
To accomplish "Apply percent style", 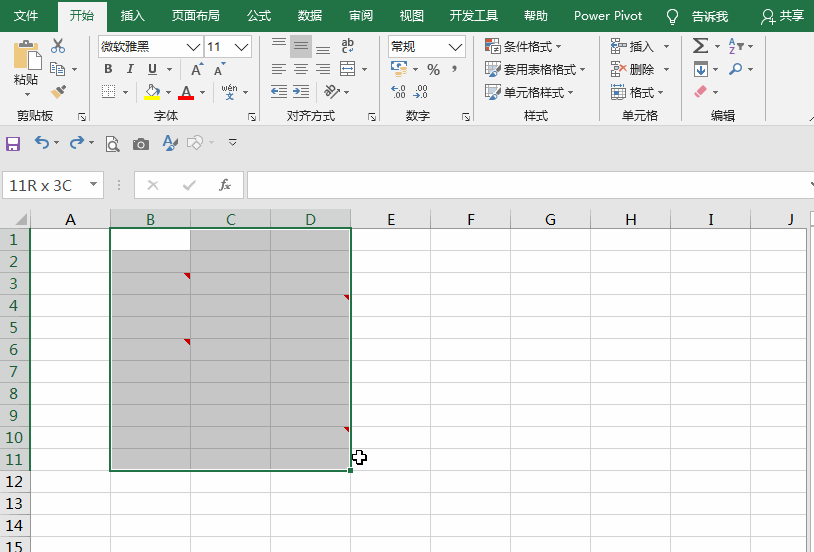I will (433, 69).
